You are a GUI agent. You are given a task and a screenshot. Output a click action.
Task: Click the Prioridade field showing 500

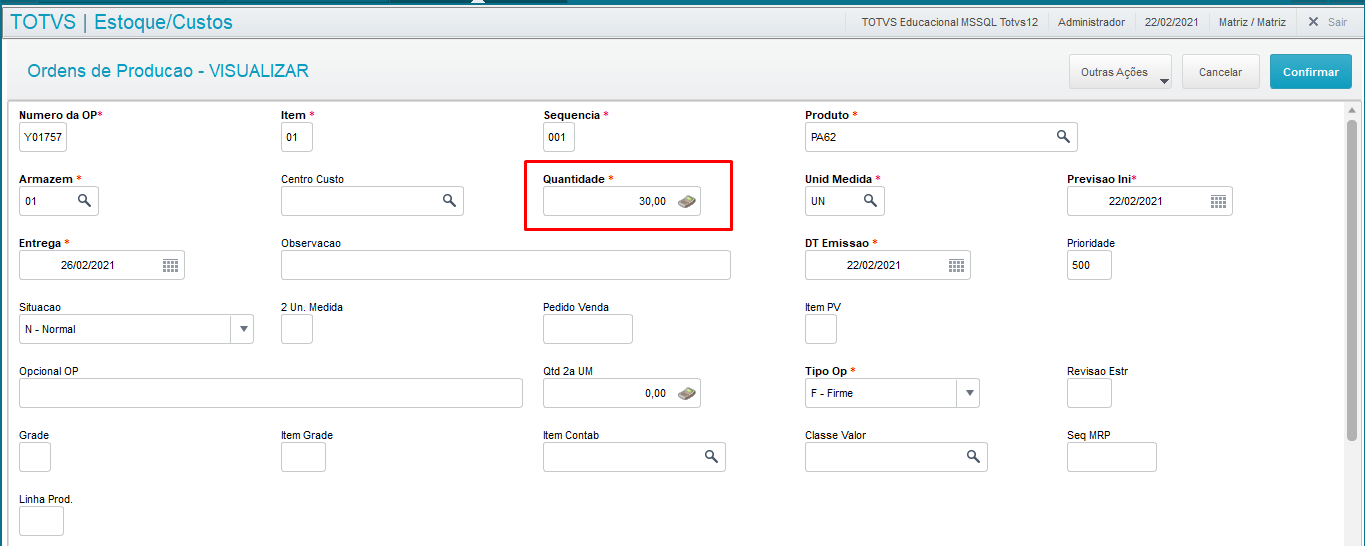(1089, 265)
